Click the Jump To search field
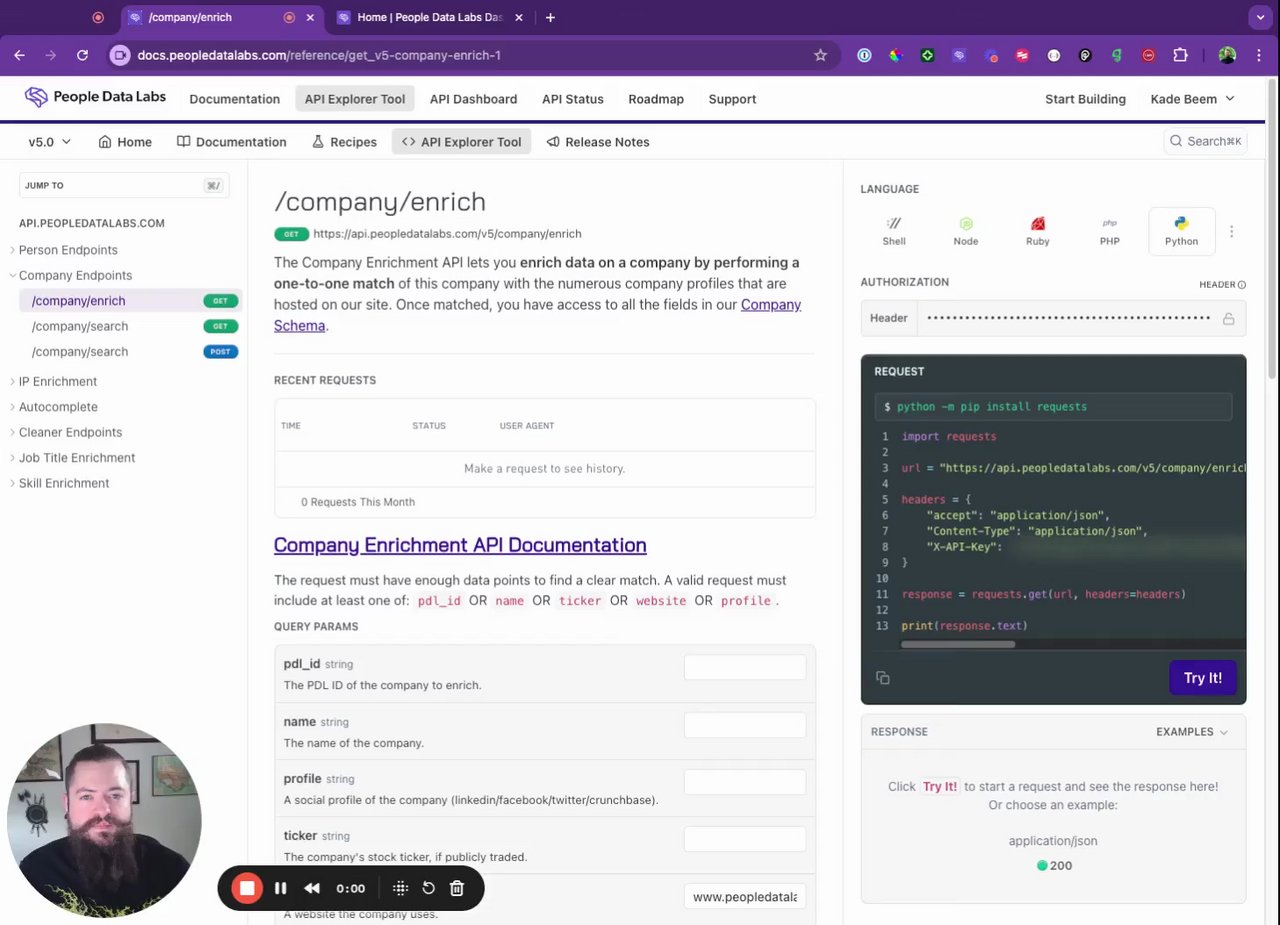This screenshot has width=1280, height=925. [x=124, y=185]
